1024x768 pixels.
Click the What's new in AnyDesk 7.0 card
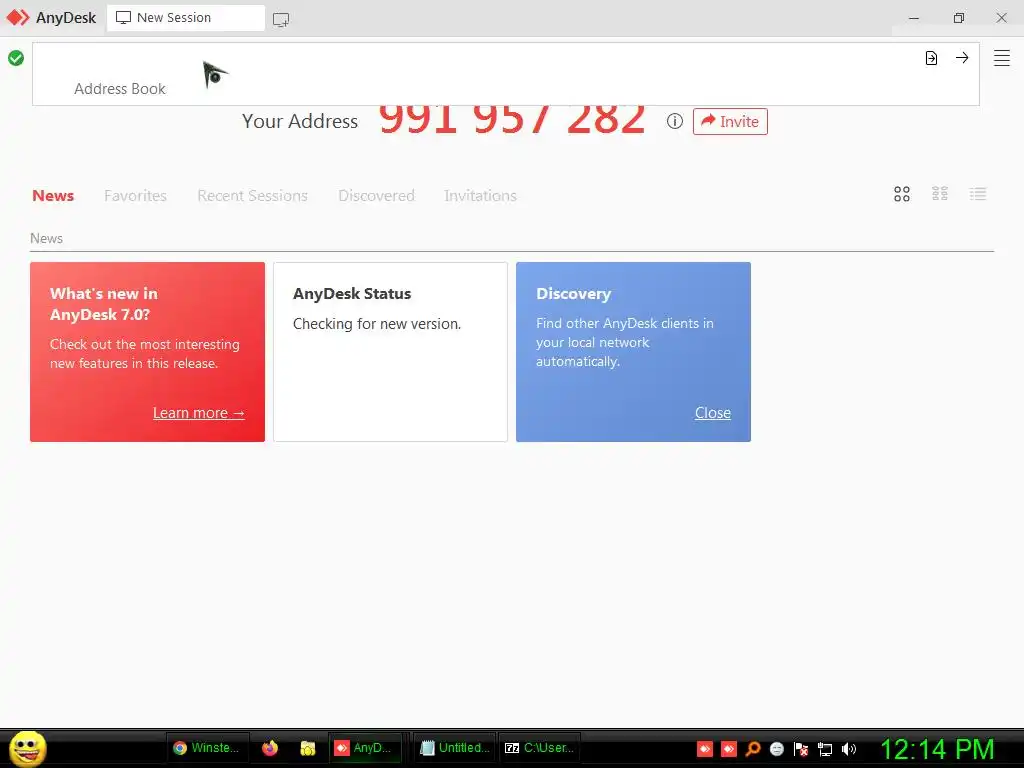tap(148, 352)
